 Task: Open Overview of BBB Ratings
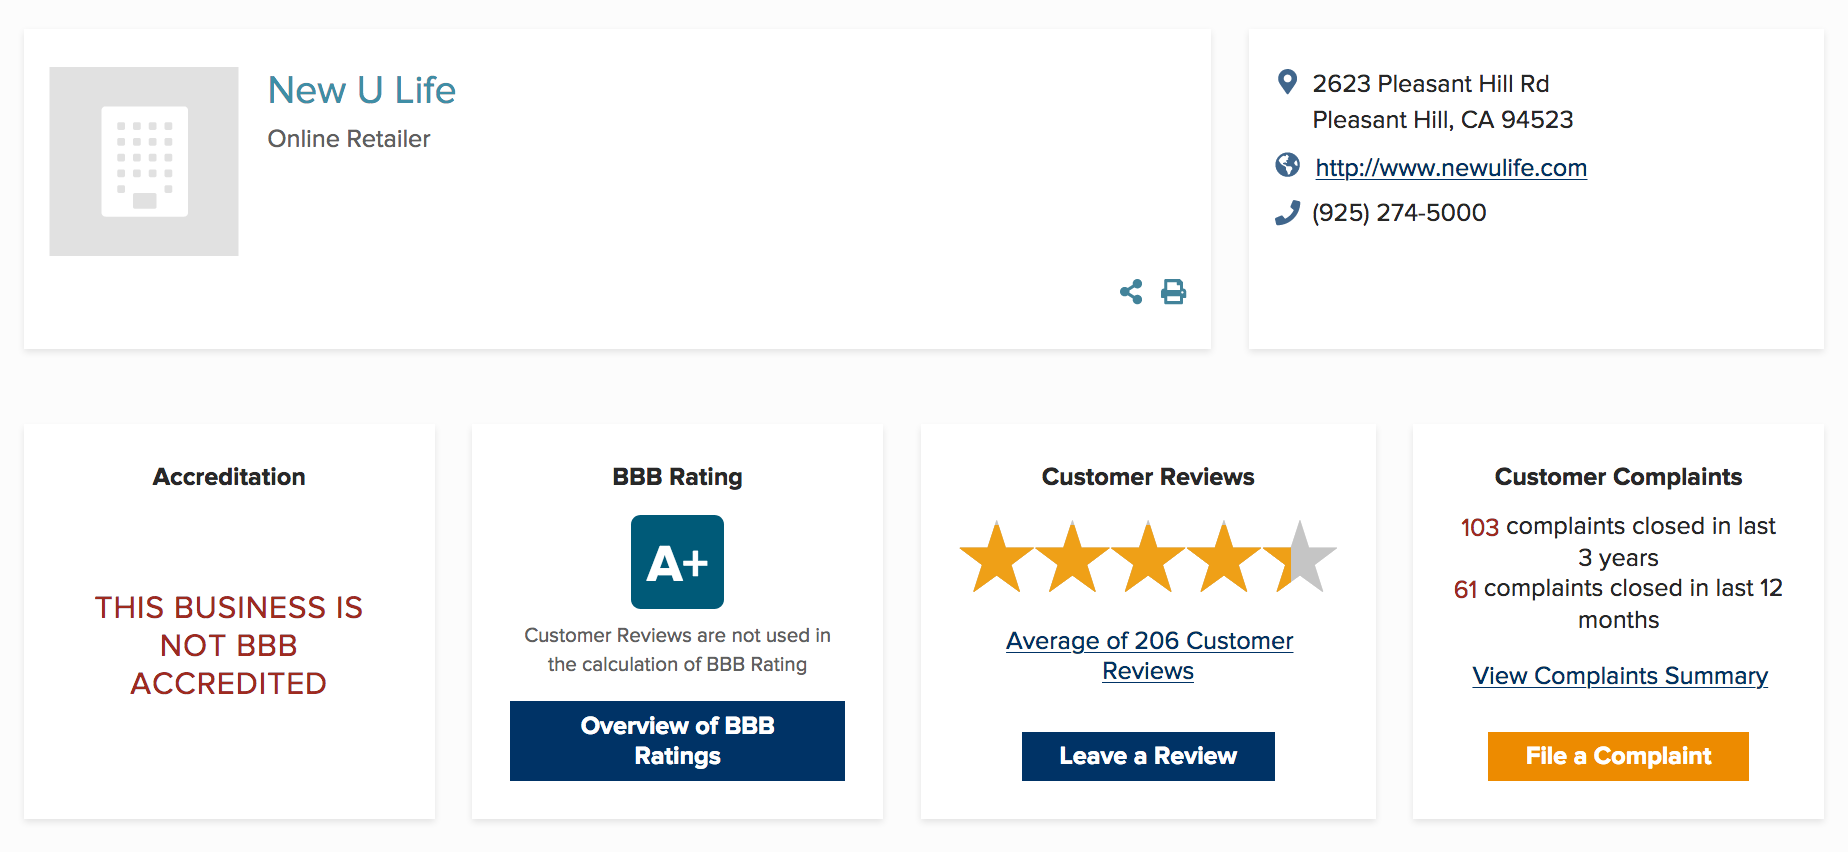coord(677,741)
